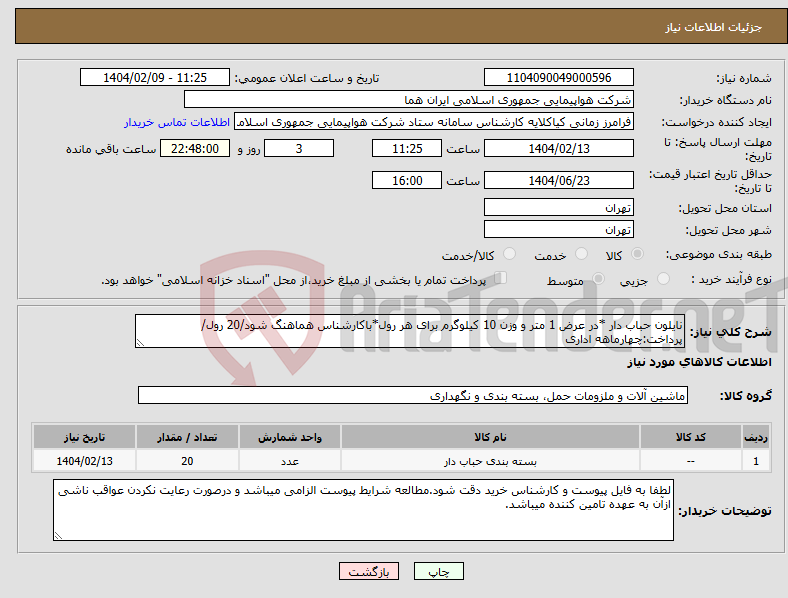Click the تاریخ نیاز column header
This screenshot has width=788, height=598.
pos(84,437)
